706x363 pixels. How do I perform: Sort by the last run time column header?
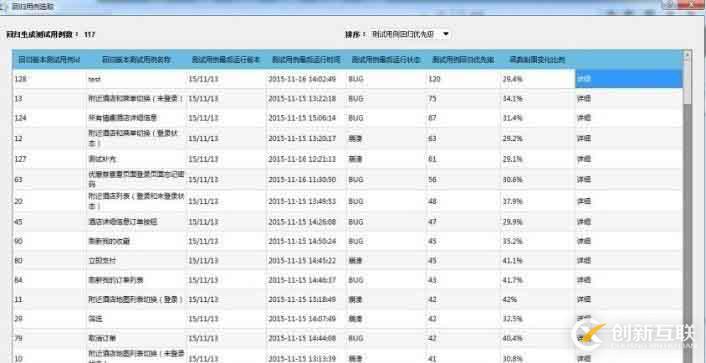[306, 59]
